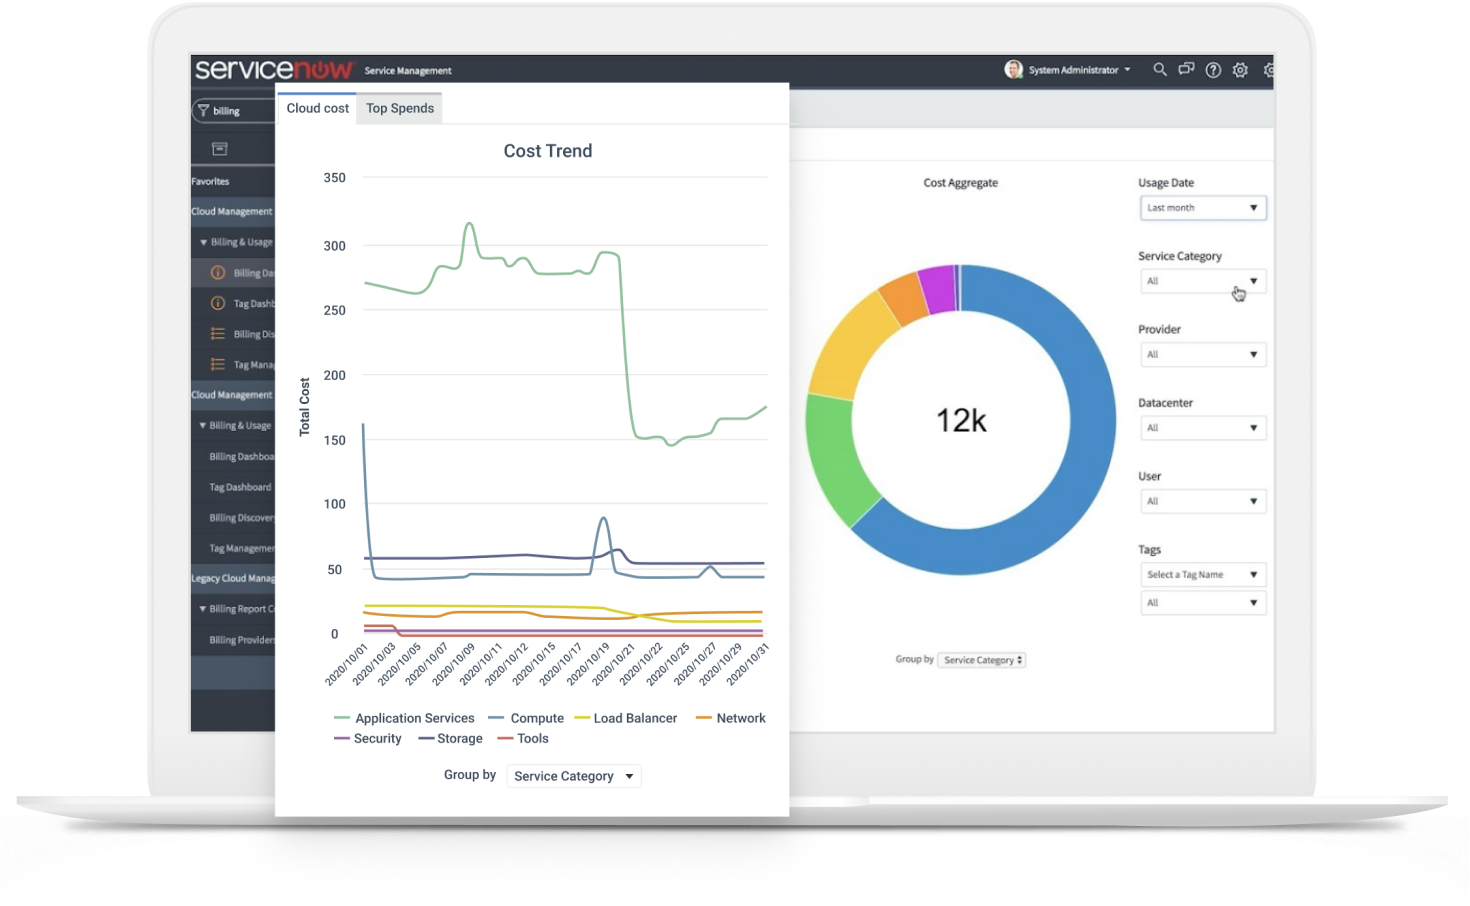Viewport: 1470px width, 906px height.
Task: Click the billing filter navigator field
Action: coord(238,111)
